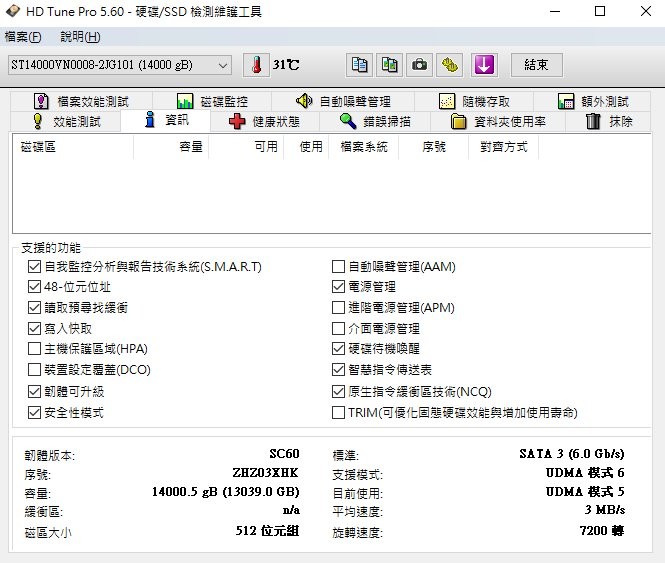665x563 pixels.
Task: Expand the ST14000VN0008 drive selection dropdown
Action: (x=119, y=65)
